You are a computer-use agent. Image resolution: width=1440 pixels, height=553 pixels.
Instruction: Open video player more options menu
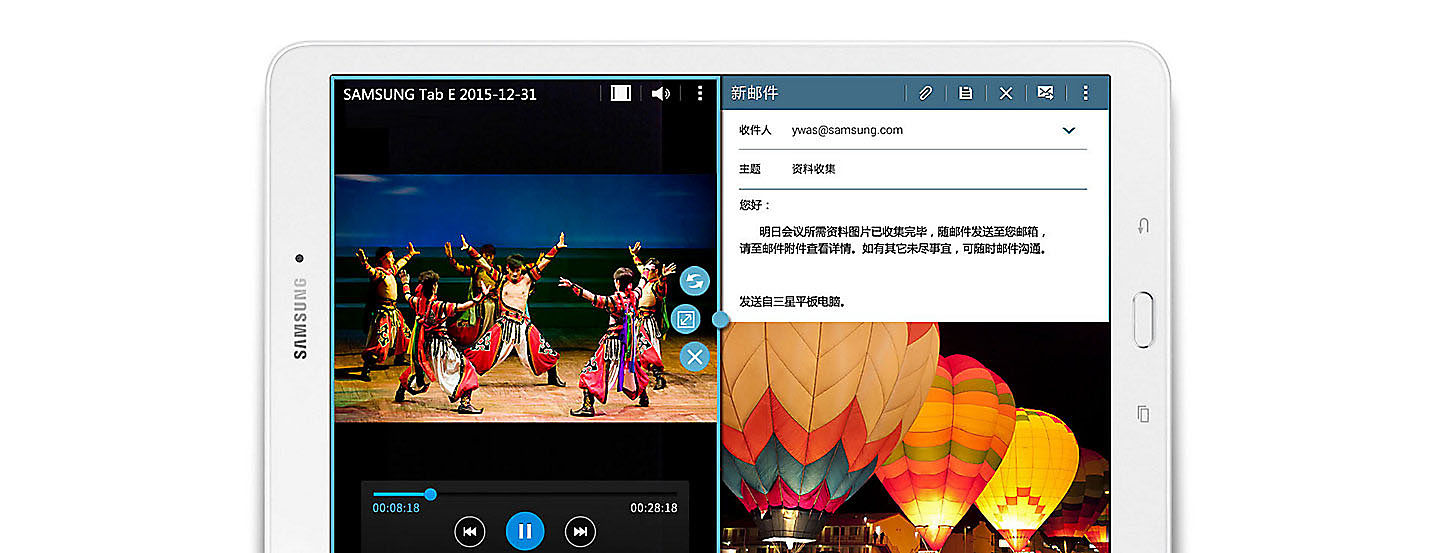699,93
